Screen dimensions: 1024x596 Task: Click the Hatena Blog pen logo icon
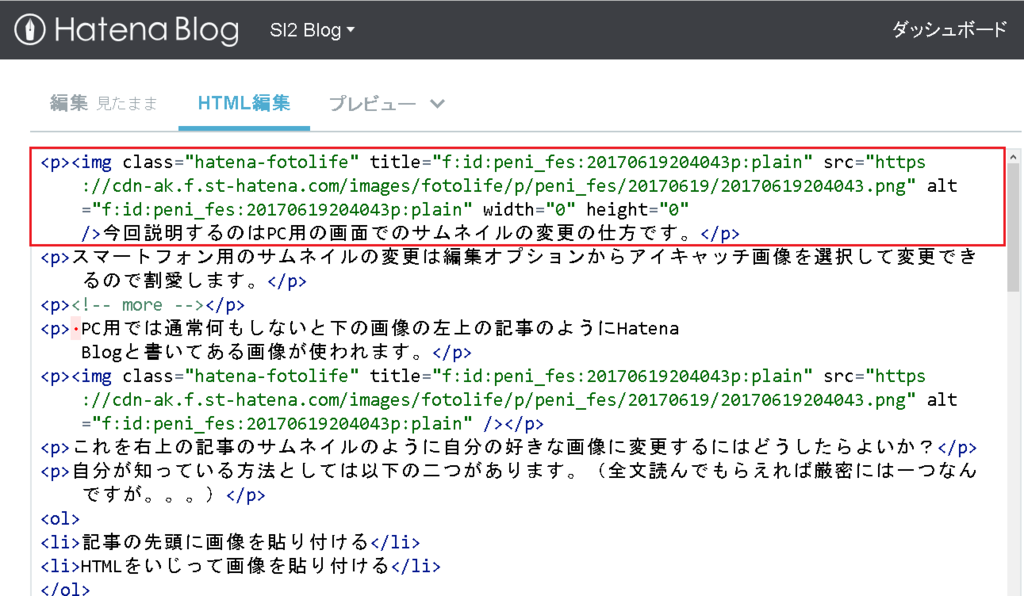pyautogui.click(x=29, y=30)
